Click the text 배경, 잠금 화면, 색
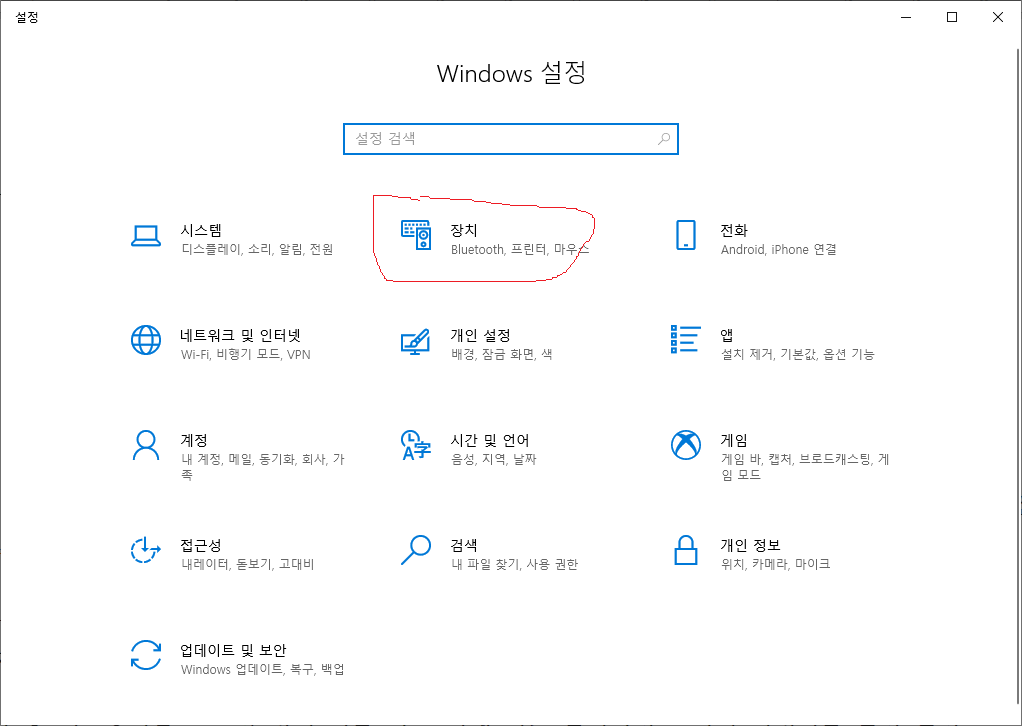The height and width of the screenshot is (726, 1022). tap(502, 355)
